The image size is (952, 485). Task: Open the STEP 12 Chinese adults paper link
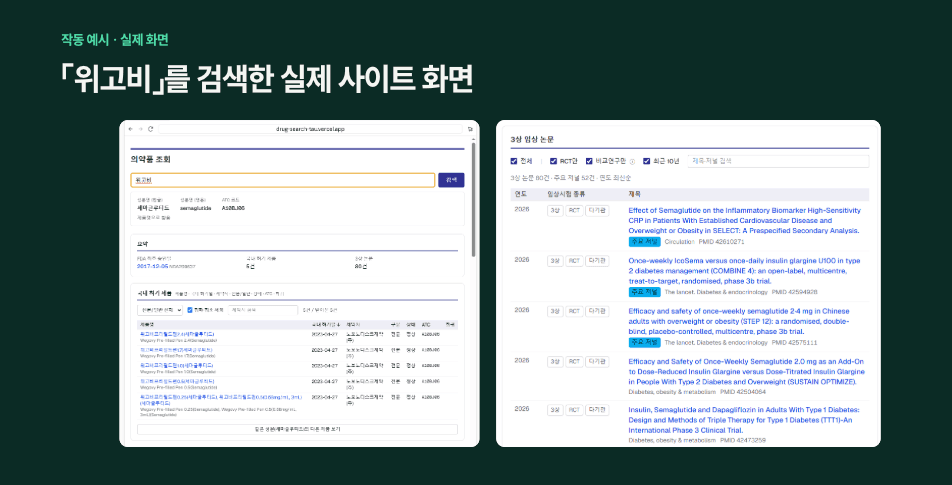pos(740,321)
